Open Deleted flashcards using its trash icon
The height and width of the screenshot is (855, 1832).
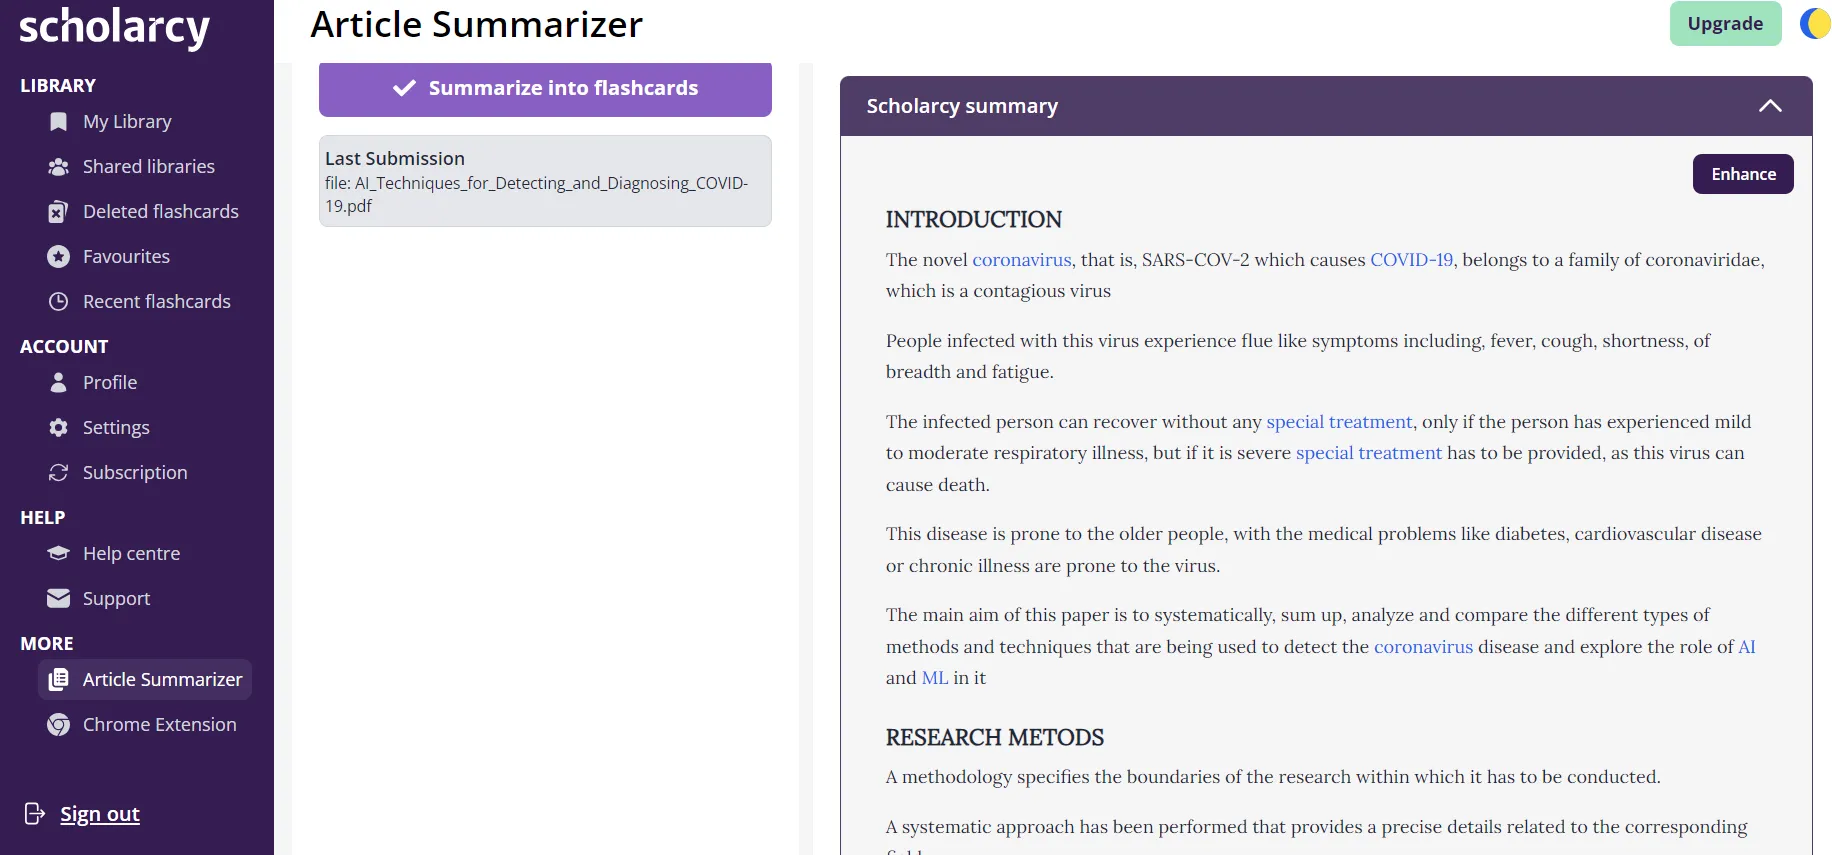58,211
